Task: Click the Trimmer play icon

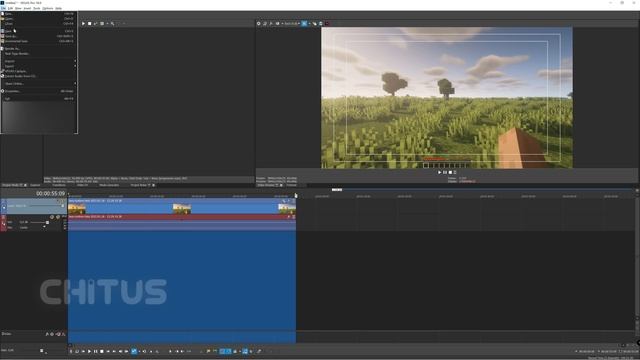Action: [x=83, y=24]
